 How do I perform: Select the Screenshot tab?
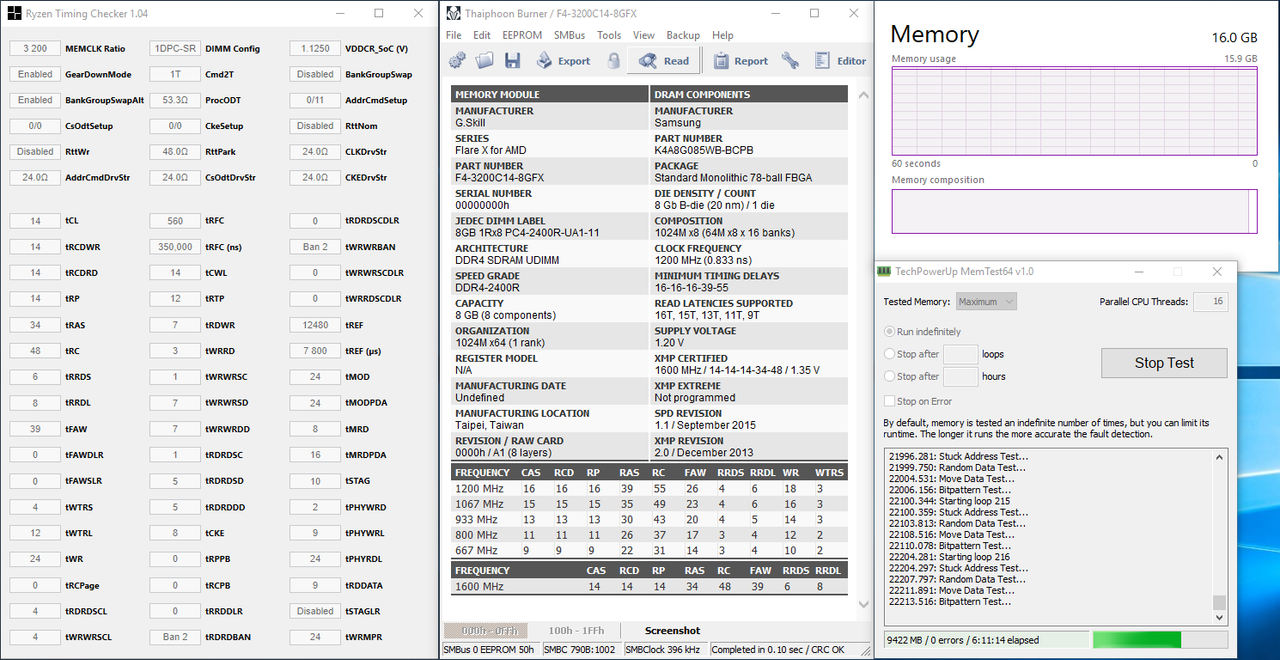672,631
